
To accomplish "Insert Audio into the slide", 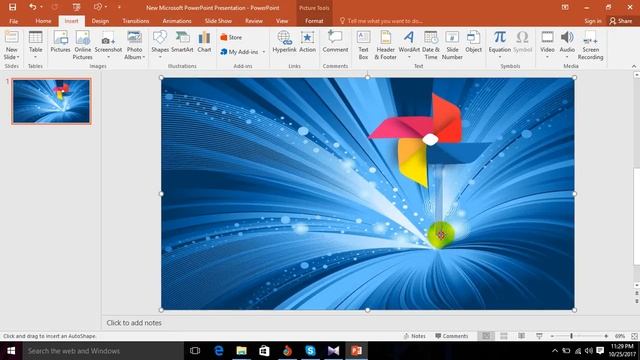I will coord(567,45).
